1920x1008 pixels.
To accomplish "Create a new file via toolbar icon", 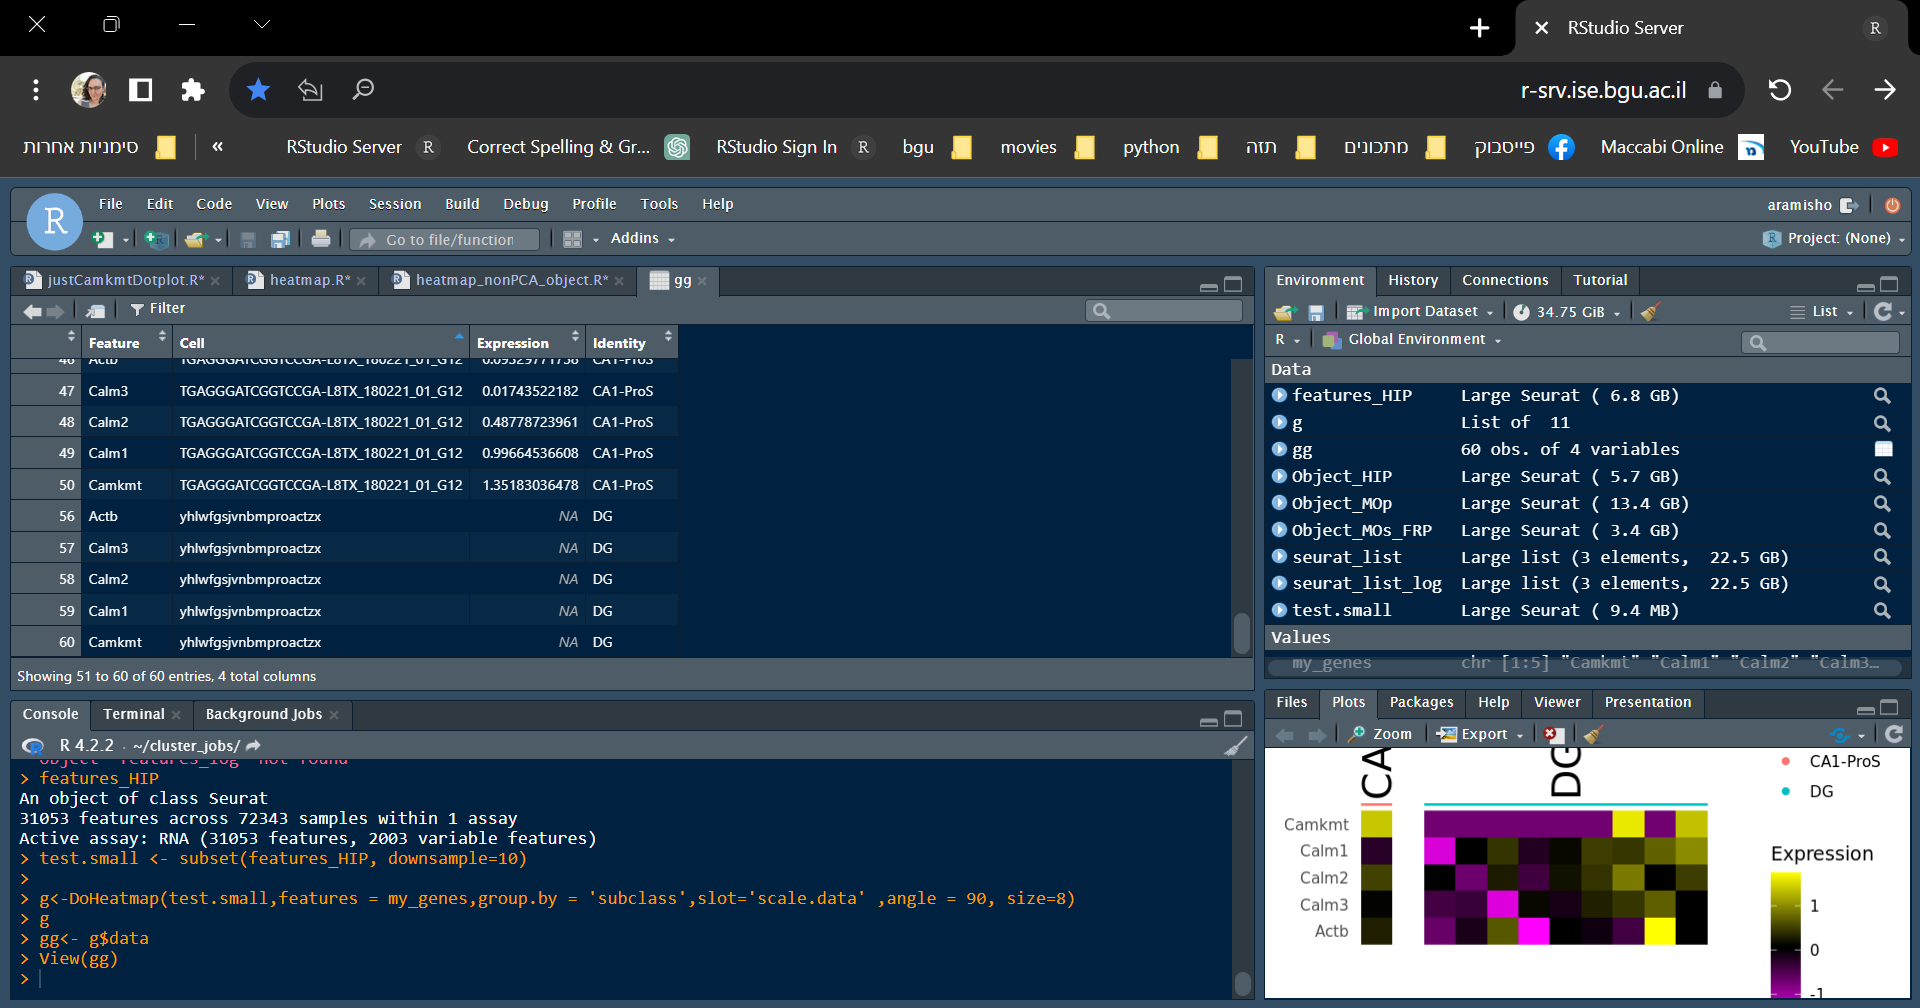I will point(101,239).
